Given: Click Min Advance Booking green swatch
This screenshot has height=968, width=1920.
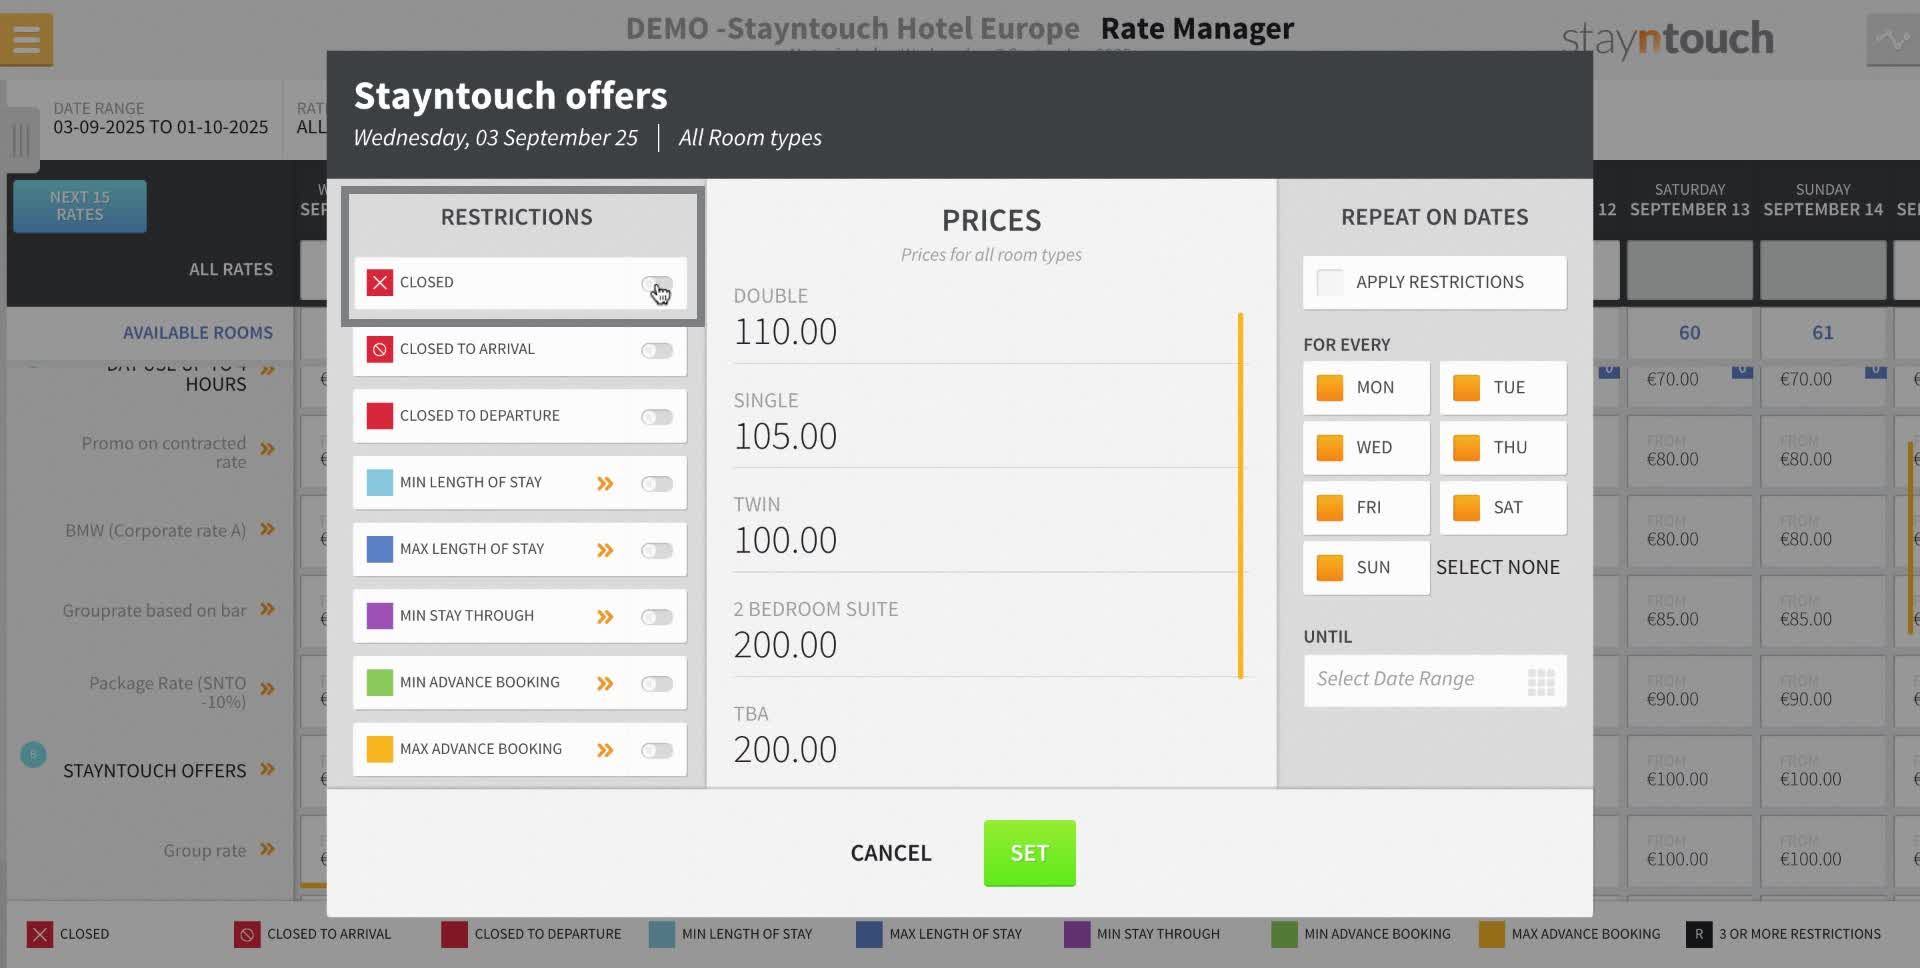Looking at the screenshot, I should pos(380,683).
